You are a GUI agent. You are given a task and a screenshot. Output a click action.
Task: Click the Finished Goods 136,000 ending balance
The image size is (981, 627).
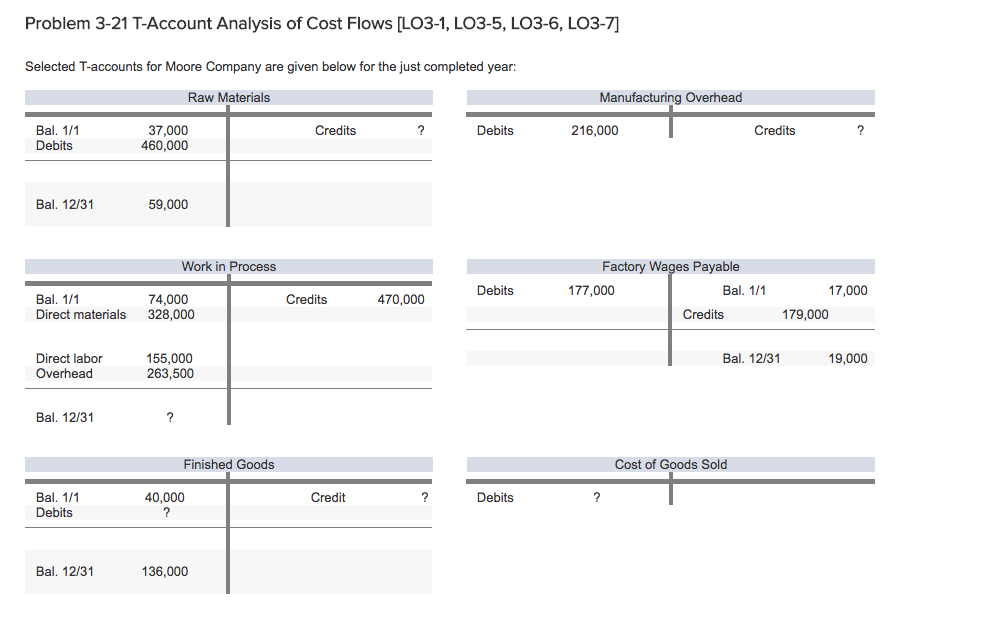(x=167, y=571)
